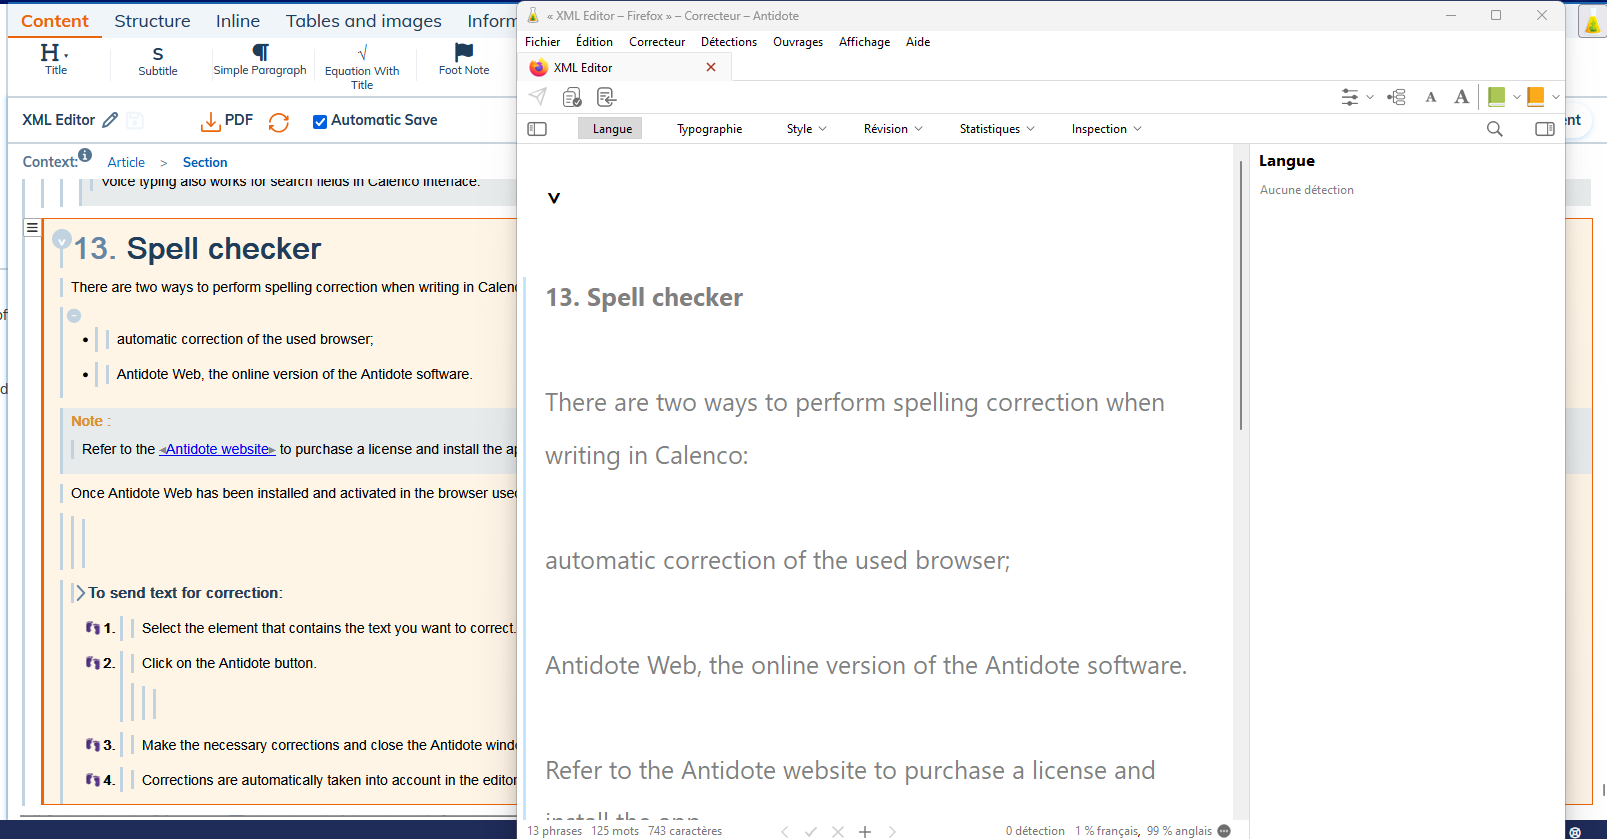This screenshot has width=1607, height=839.
Task: Open the corrector settings sliders icon
Action: 1350,97
